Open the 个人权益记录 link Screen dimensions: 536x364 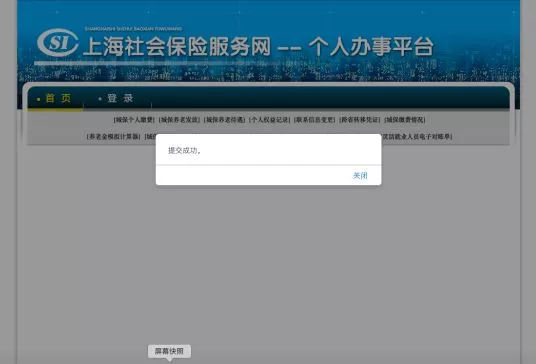point(269,120)
